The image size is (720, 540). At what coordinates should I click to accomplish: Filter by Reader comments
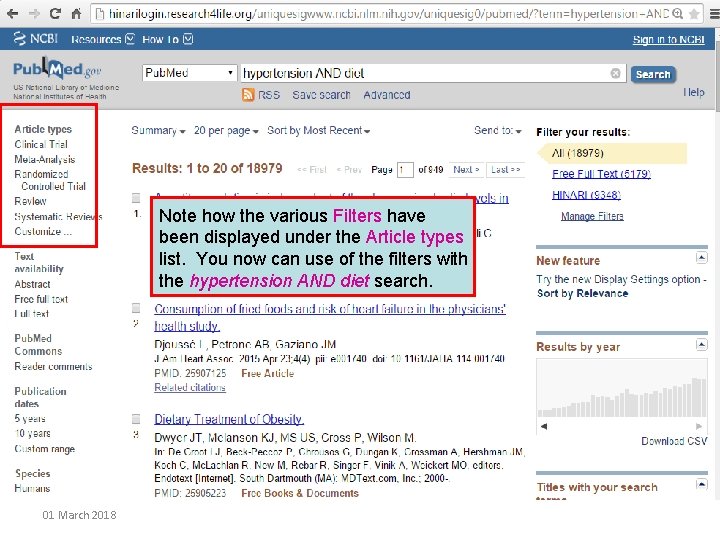53,366
